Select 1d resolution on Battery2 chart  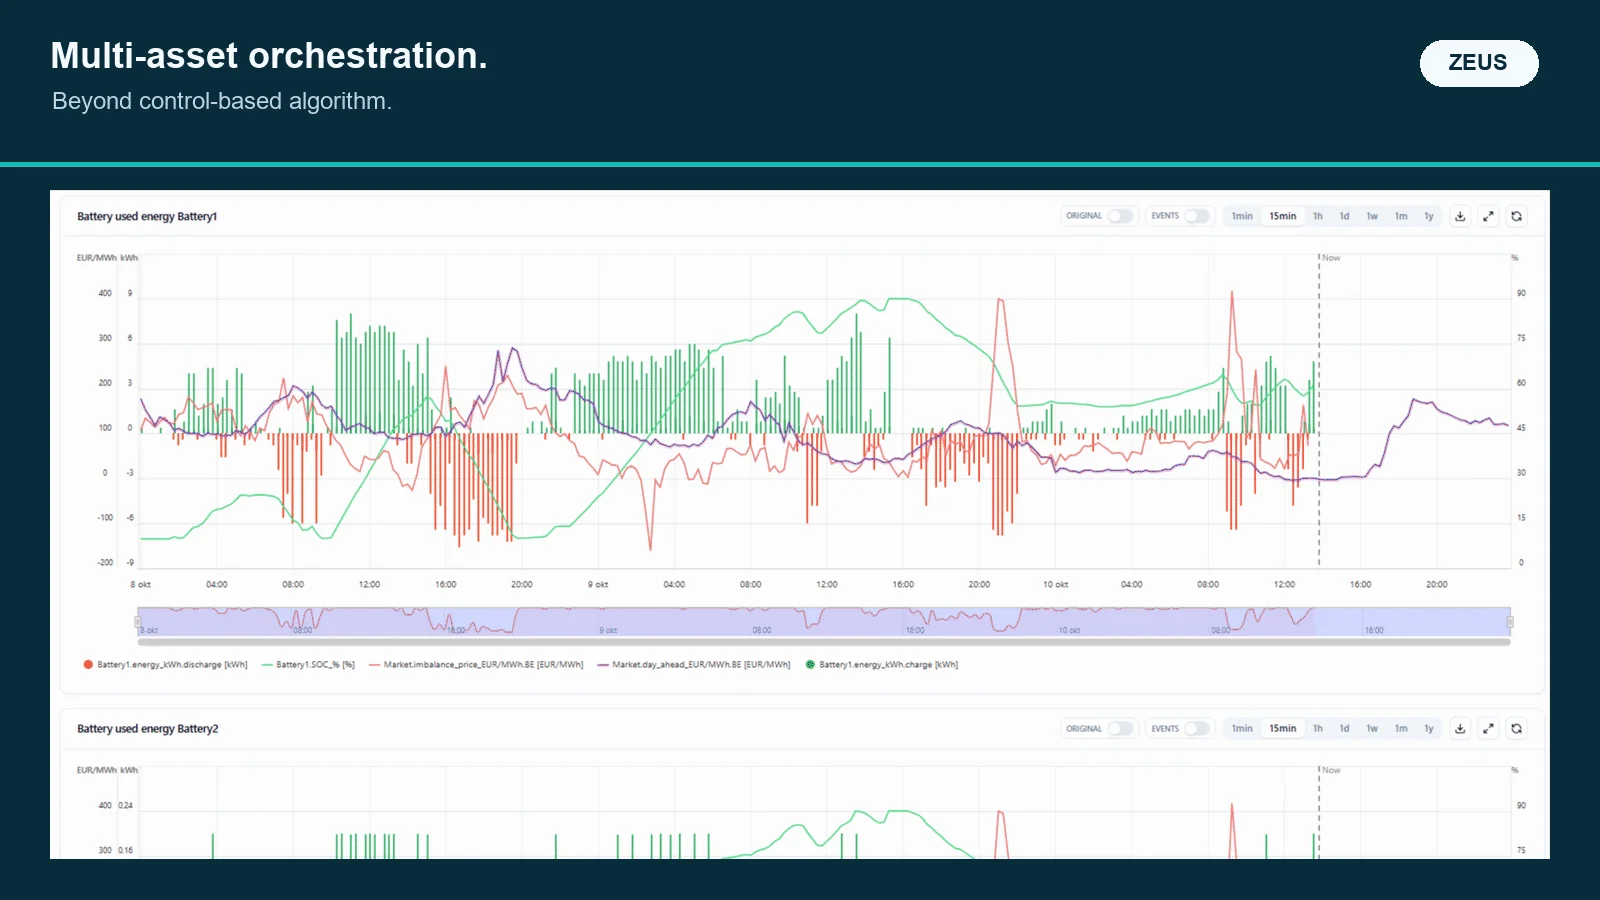(1345, 729)
